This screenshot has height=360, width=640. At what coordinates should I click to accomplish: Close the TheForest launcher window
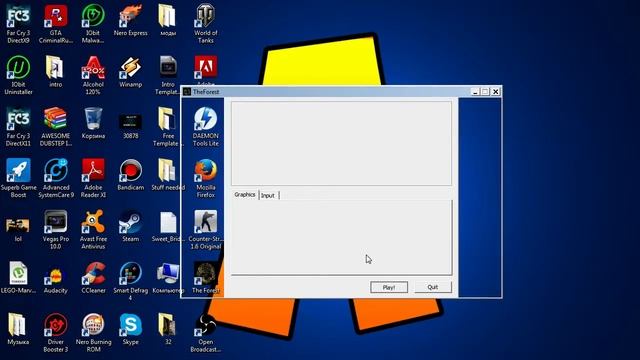(496, 92)
